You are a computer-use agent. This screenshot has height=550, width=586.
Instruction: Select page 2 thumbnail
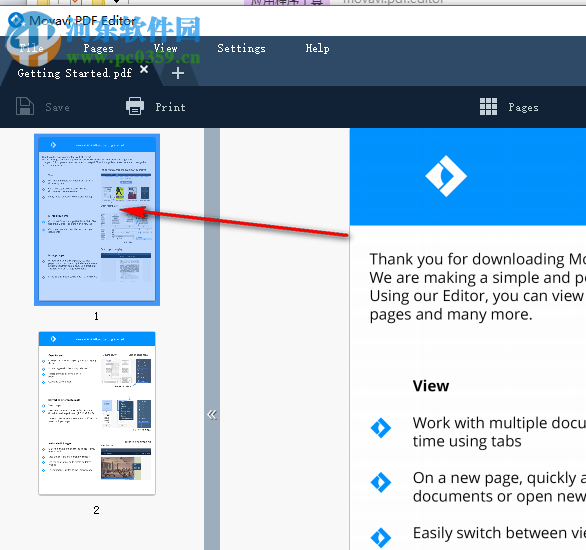(x=97, y=413)
